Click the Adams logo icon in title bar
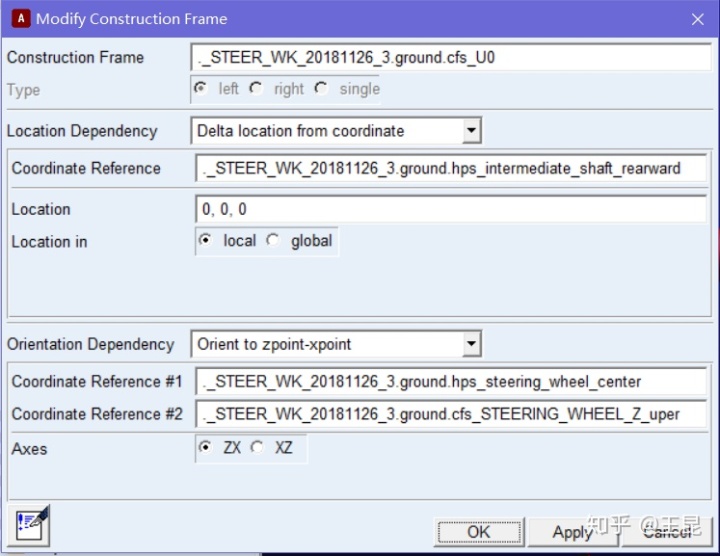Screen dimensions: 720x556 click(19, 18)
